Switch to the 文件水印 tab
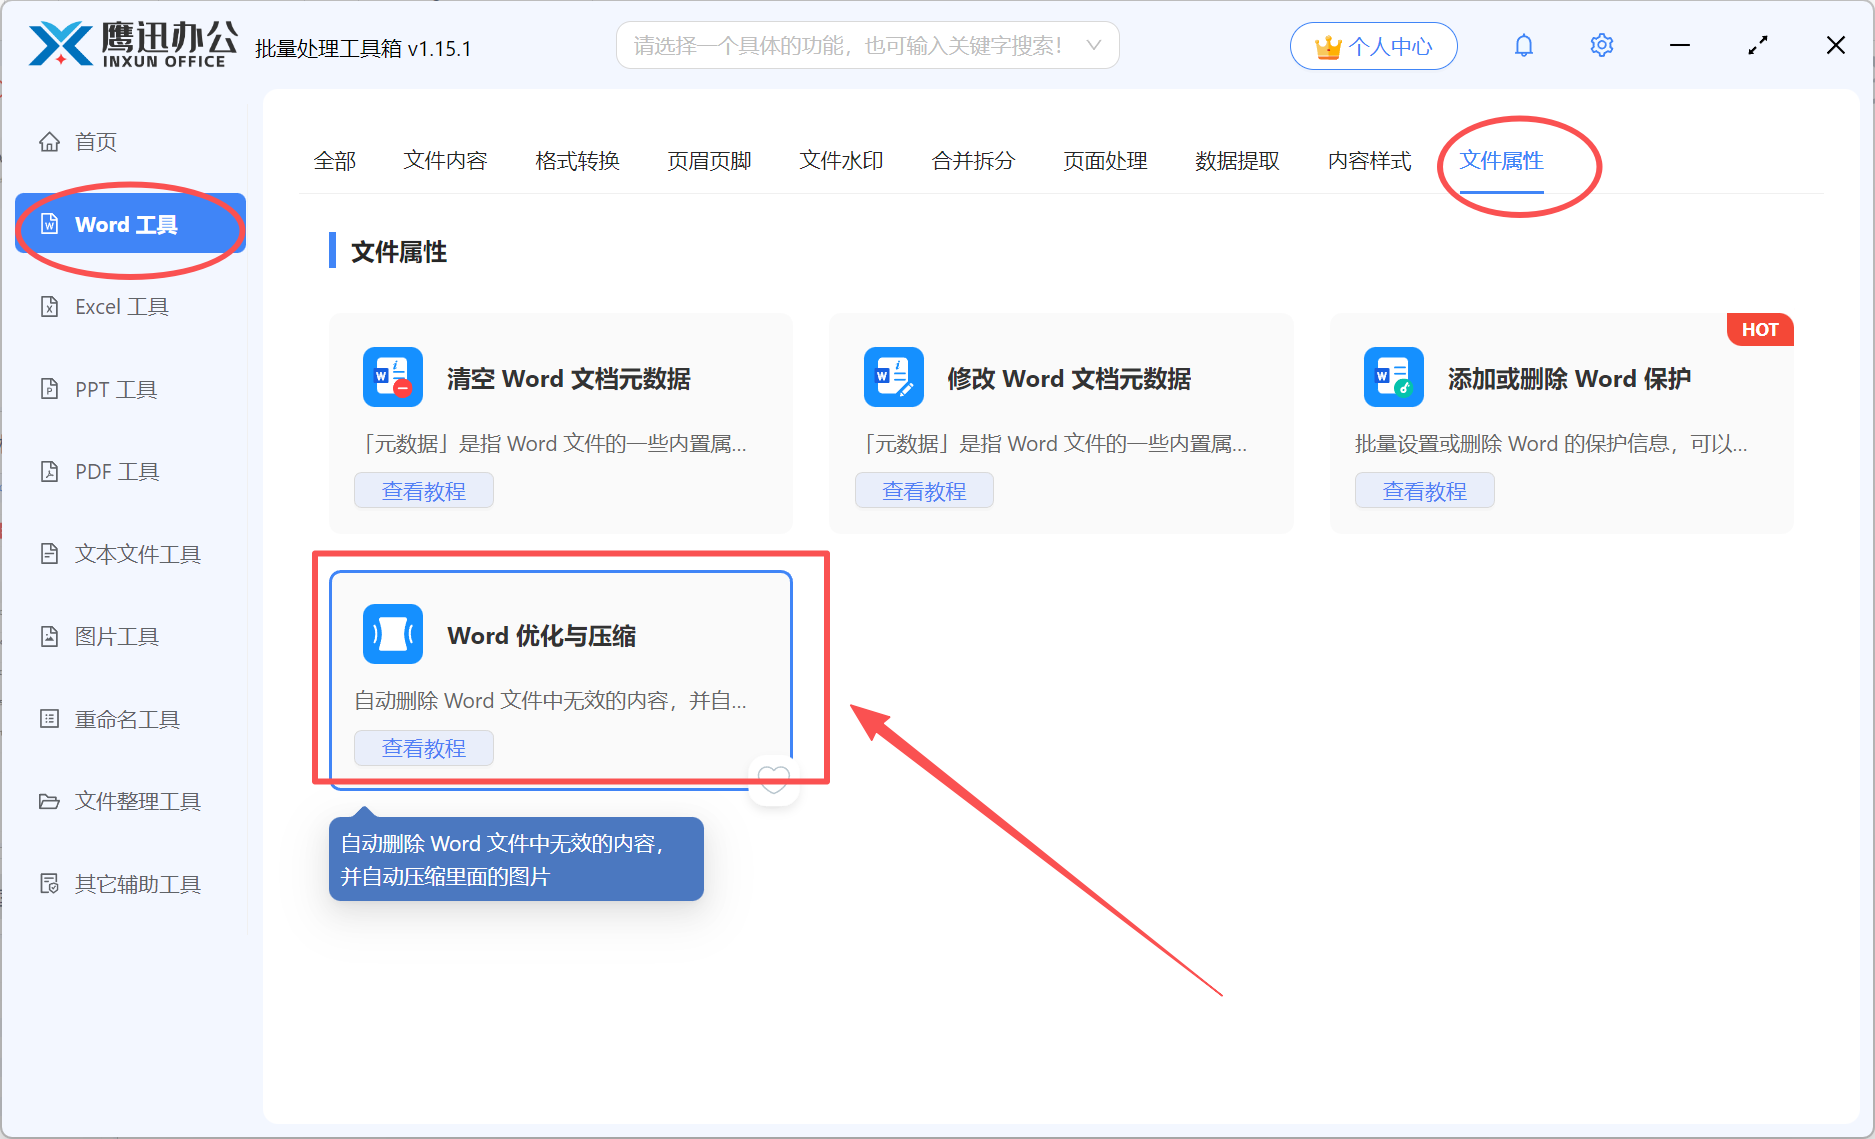Image resolution: width=1875 pixels, height=1139 pixels. tap(841, 161)
